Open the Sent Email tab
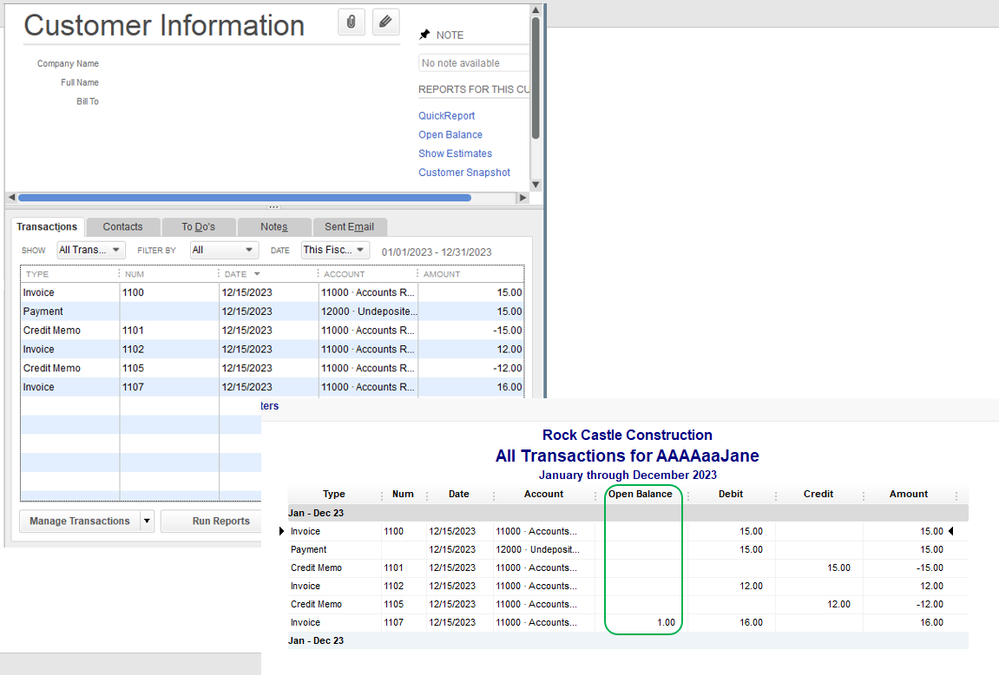This screenshot has width=999, height=675. click(349, 227)
